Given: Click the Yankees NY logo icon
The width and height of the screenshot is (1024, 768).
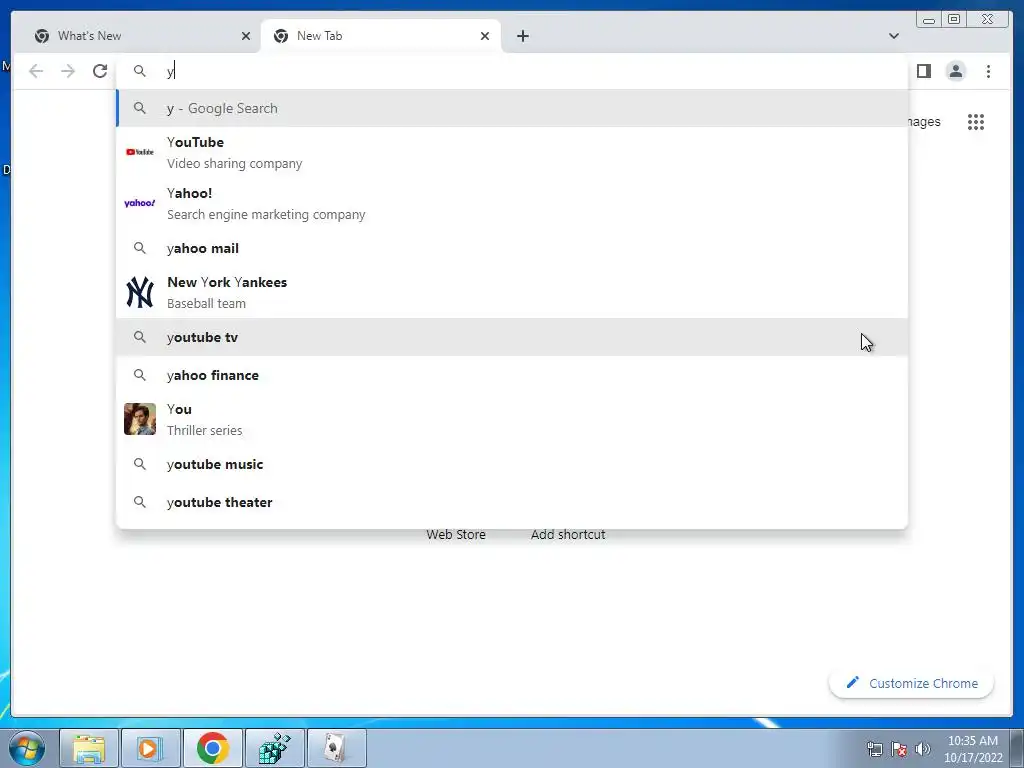Looking at the screenshot, I should pos(140,292).
